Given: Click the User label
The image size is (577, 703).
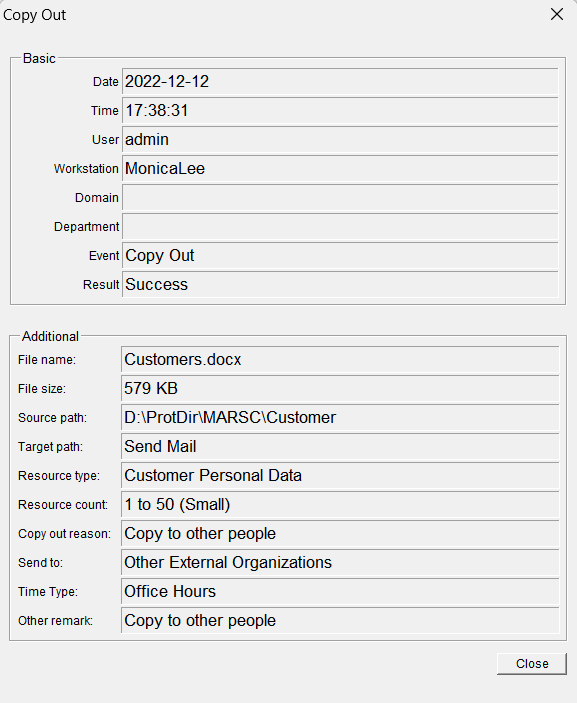Looking at the screenshot, I should [x=105, y=140].
